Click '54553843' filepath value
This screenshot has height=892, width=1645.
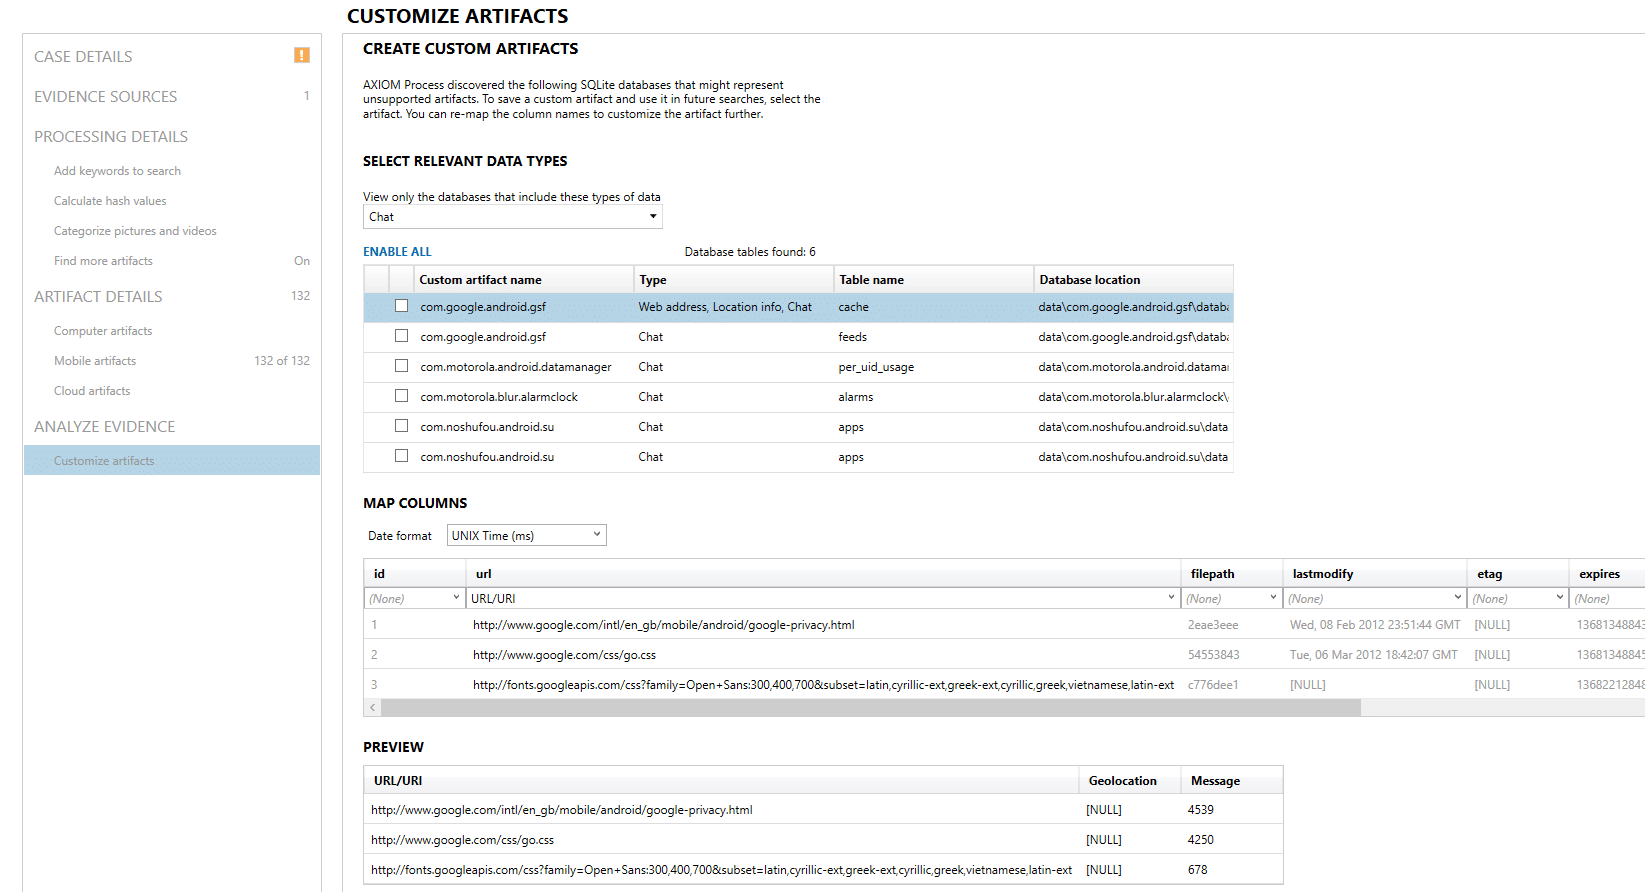pos(1213,655)
